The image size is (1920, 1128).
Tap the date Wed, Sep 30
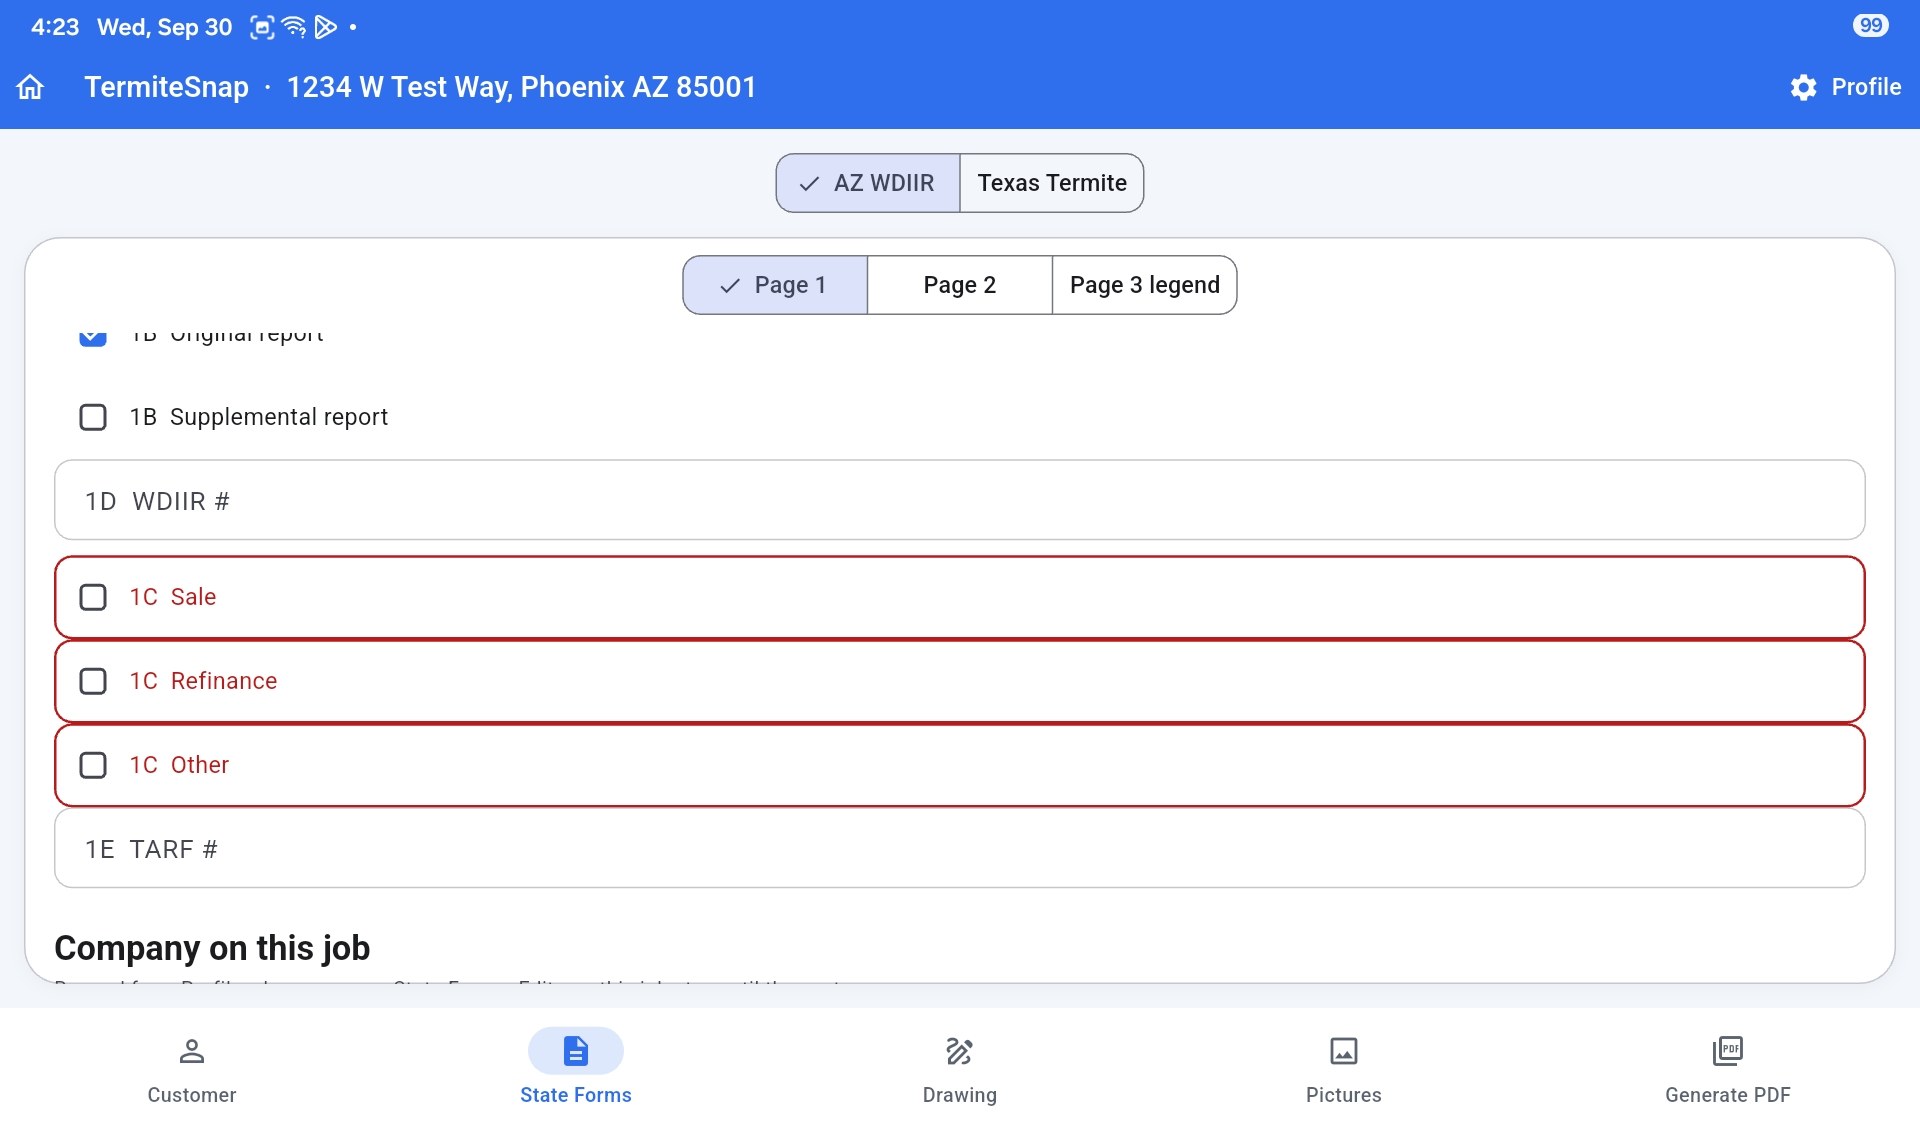coord(164,27)
